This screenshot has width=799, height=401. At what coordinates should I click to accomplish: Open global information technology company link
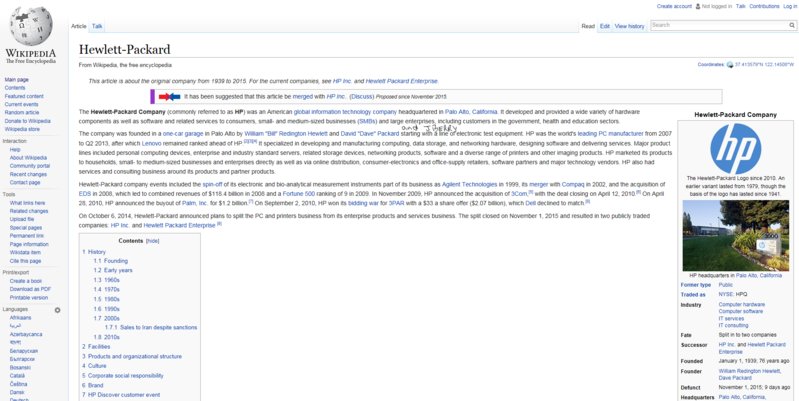345,112
